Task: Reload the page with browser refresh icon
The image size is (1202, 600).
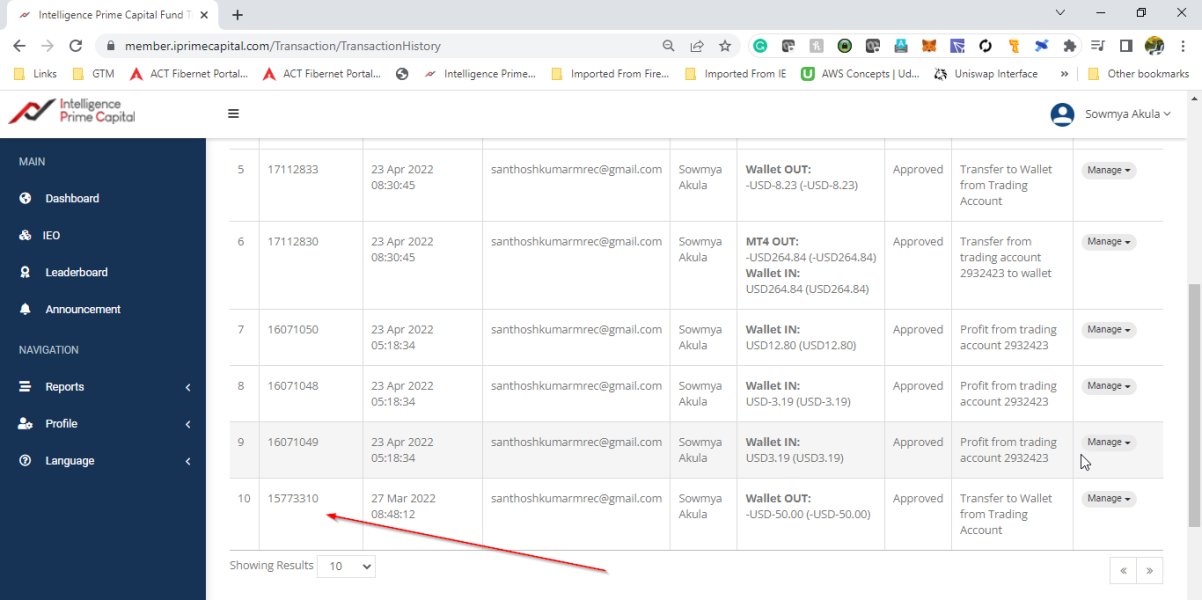Action: pos(75,46)
